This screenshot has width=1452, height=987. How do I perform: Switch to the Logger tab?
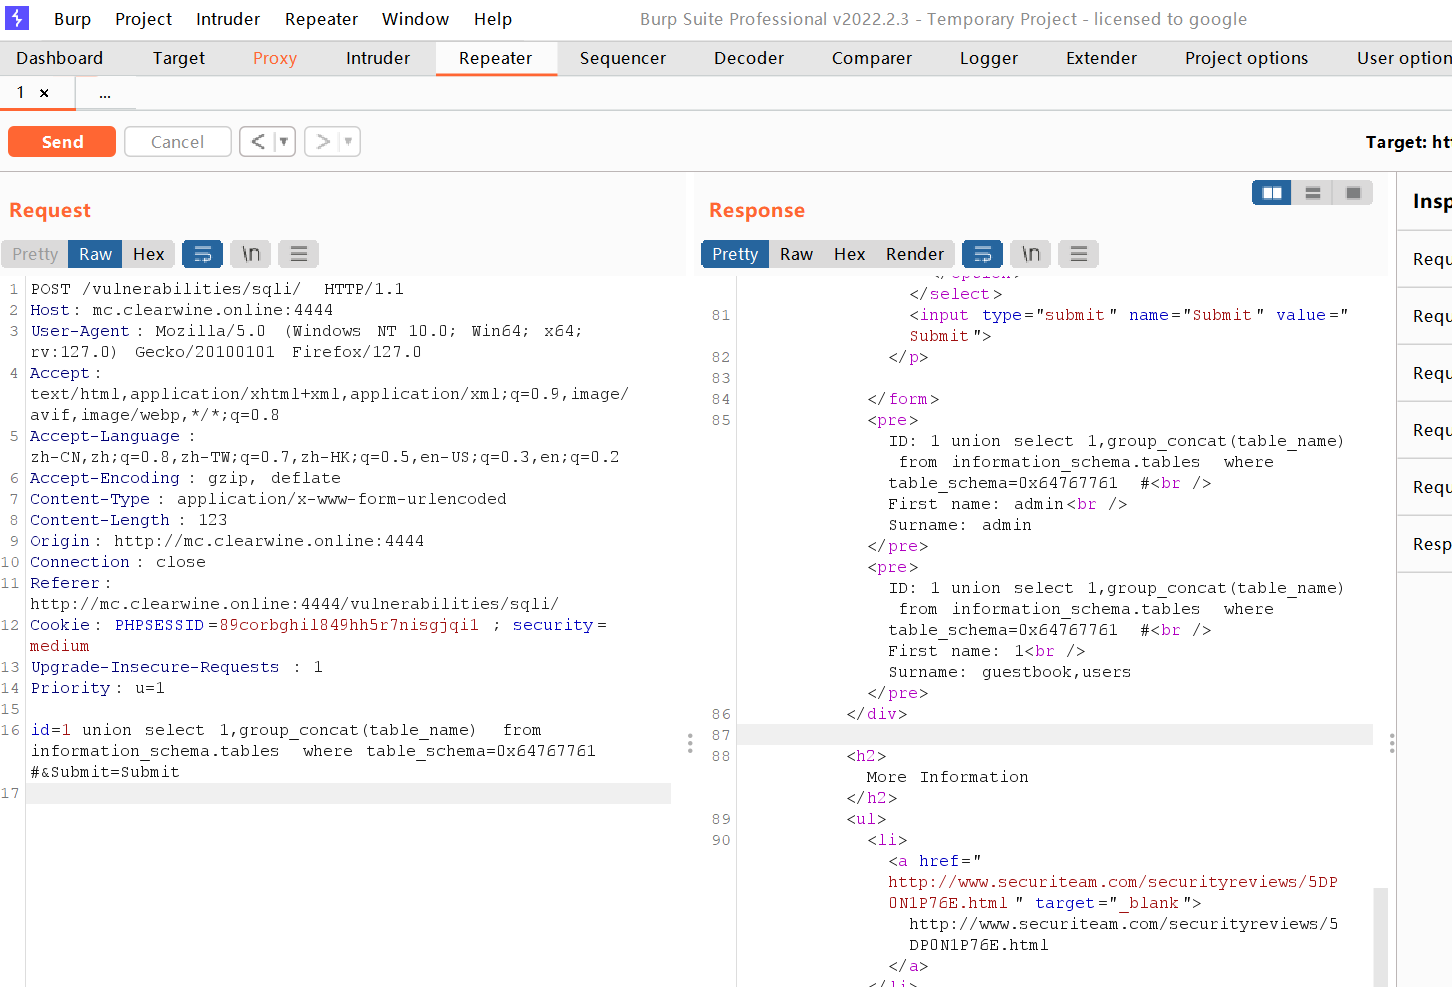point(989,58)
